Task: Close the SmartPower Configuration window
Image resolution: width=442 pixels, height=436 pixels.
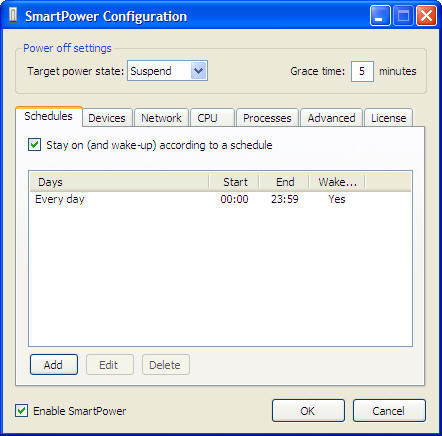Action: [x=426, y=16]
